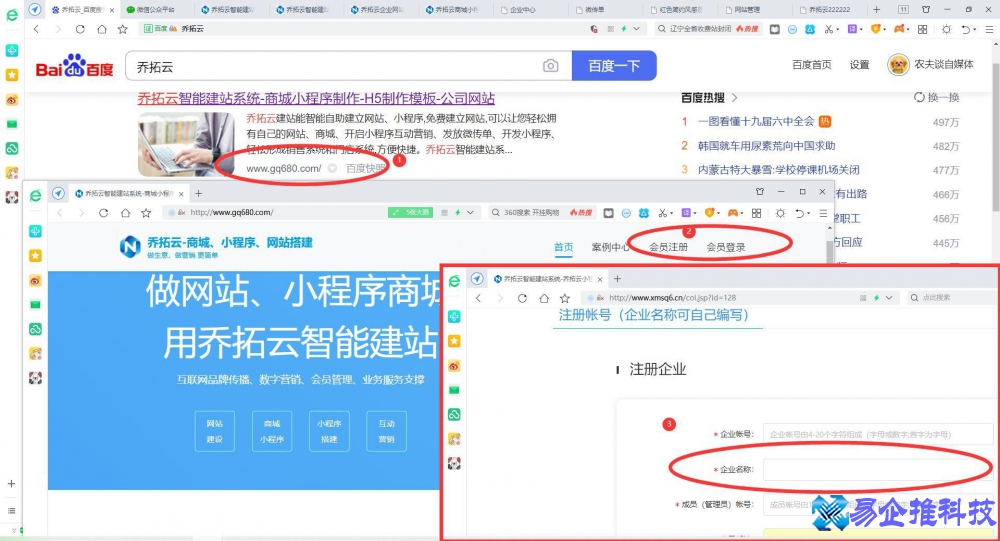Click the home icon in xmsq6.cn window toolbar
The width and height of the screenshot is (1000, 541).
(543, 298)
